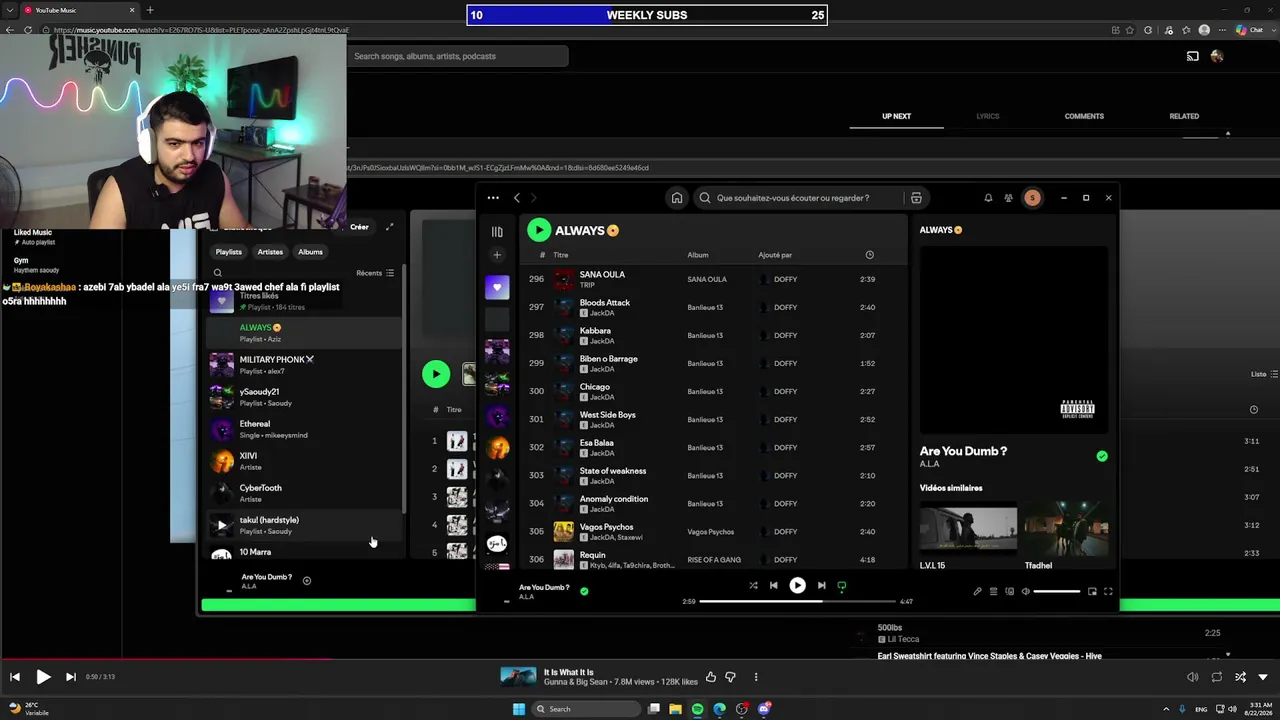Open the Spotify mini player icon

tap(1092, 591)
